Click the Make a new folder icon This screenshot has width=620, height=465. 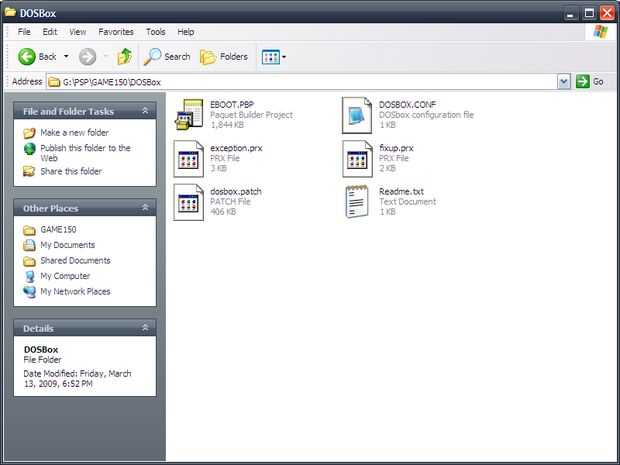tap(29, 133)
